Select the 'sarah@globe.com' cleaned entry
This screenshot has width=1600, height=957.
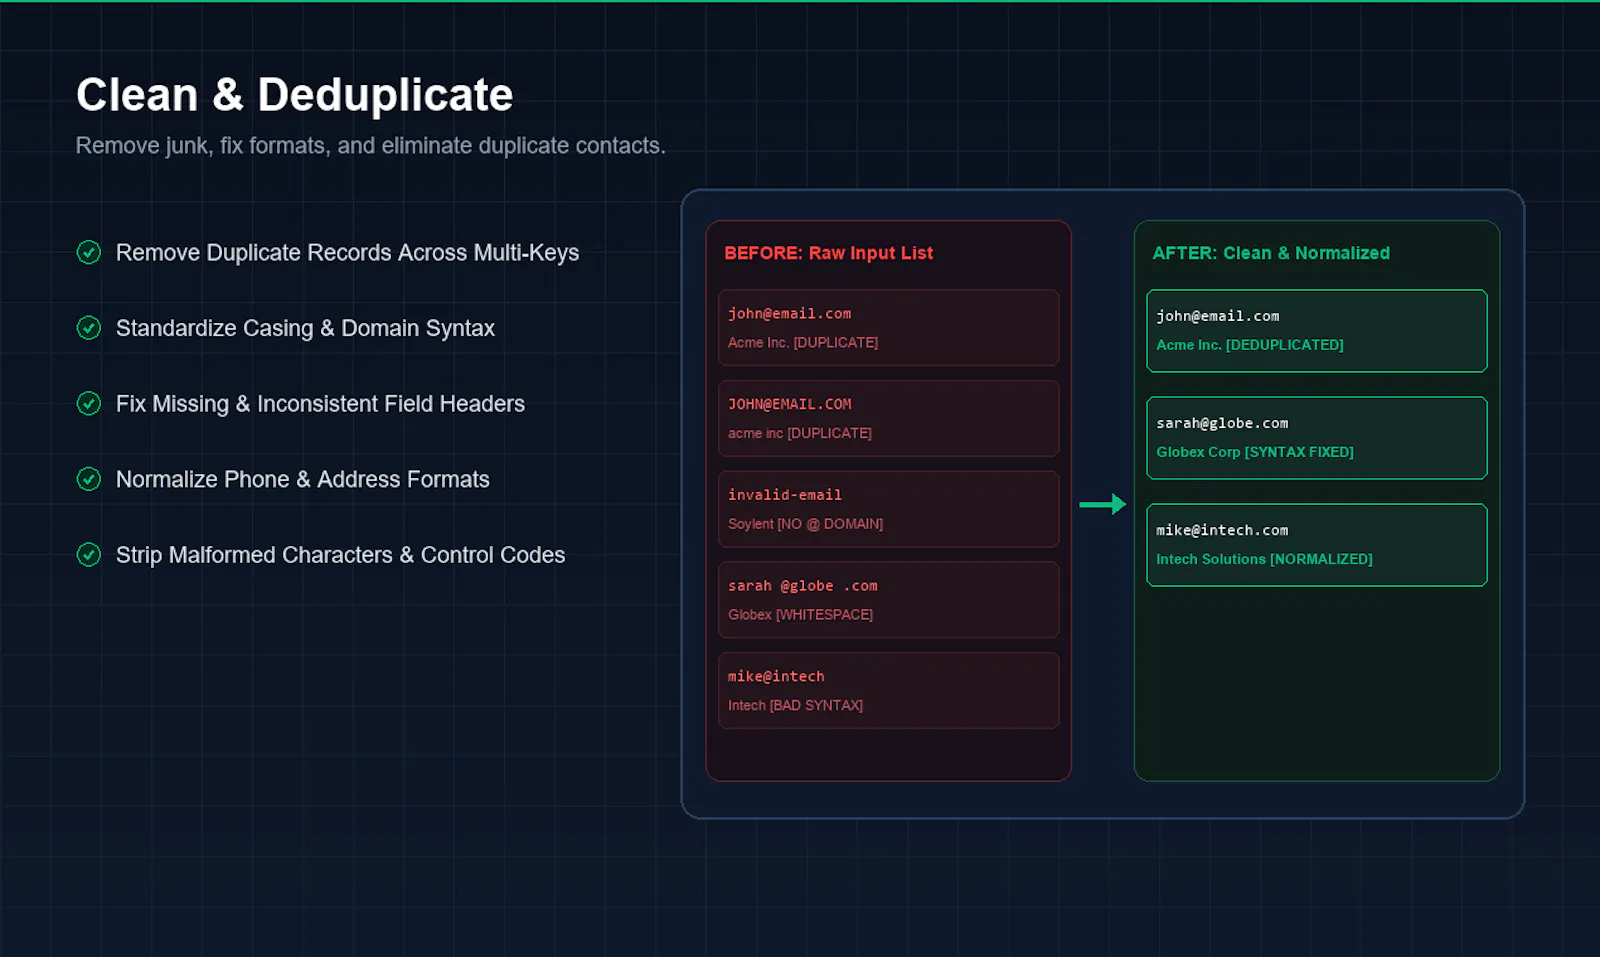pyautogui.click(x=1223, y=423)
